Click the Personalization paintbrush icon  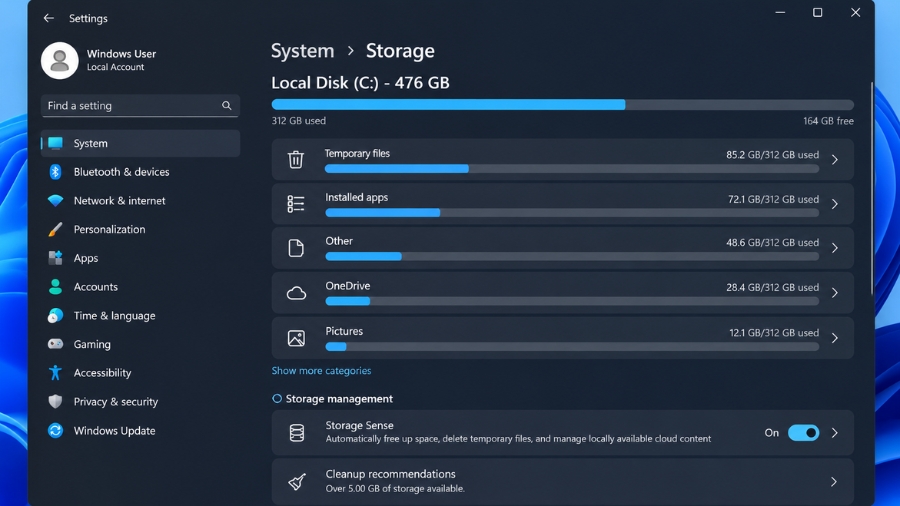(x=55, y=229)
